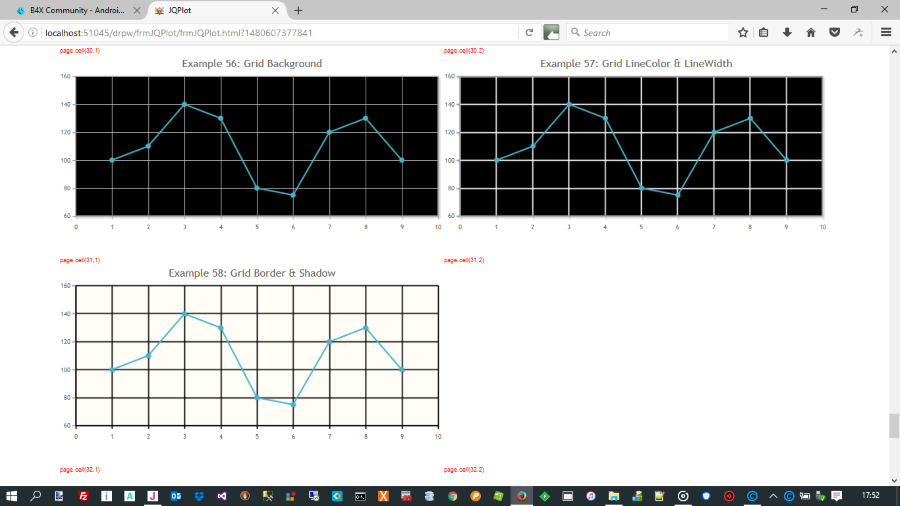Click the Example 57: Grid LineColor & LineWidth title

pyautogui.click(x=636, y=64)
